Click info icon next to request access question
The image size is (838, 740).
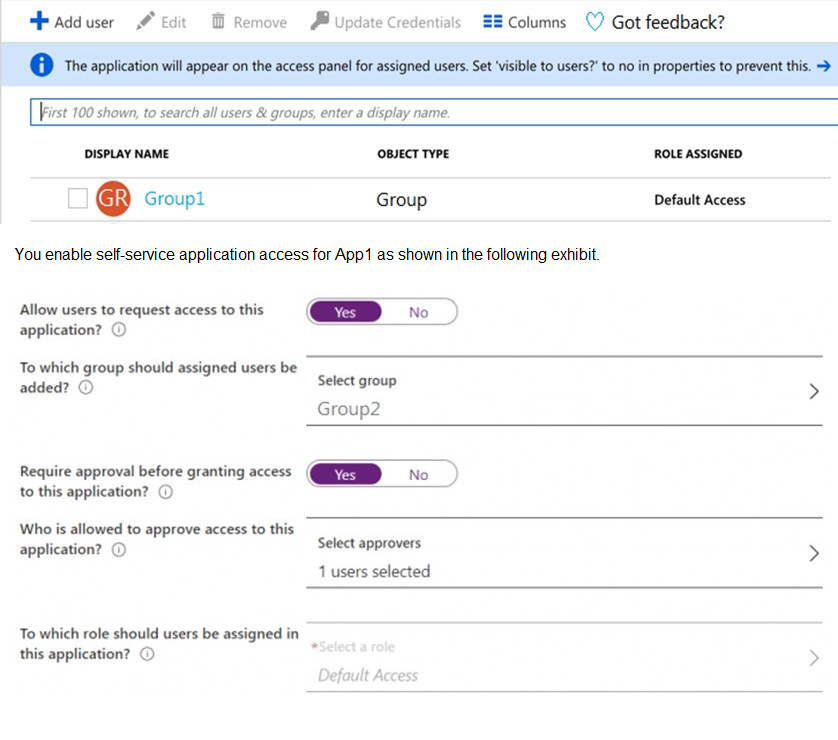tap(119, 331)
